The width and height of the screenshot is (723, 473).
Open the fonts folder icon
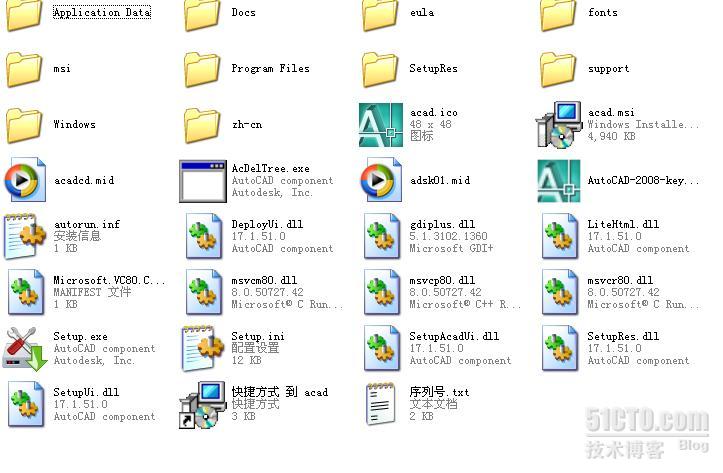coord(558,16)
